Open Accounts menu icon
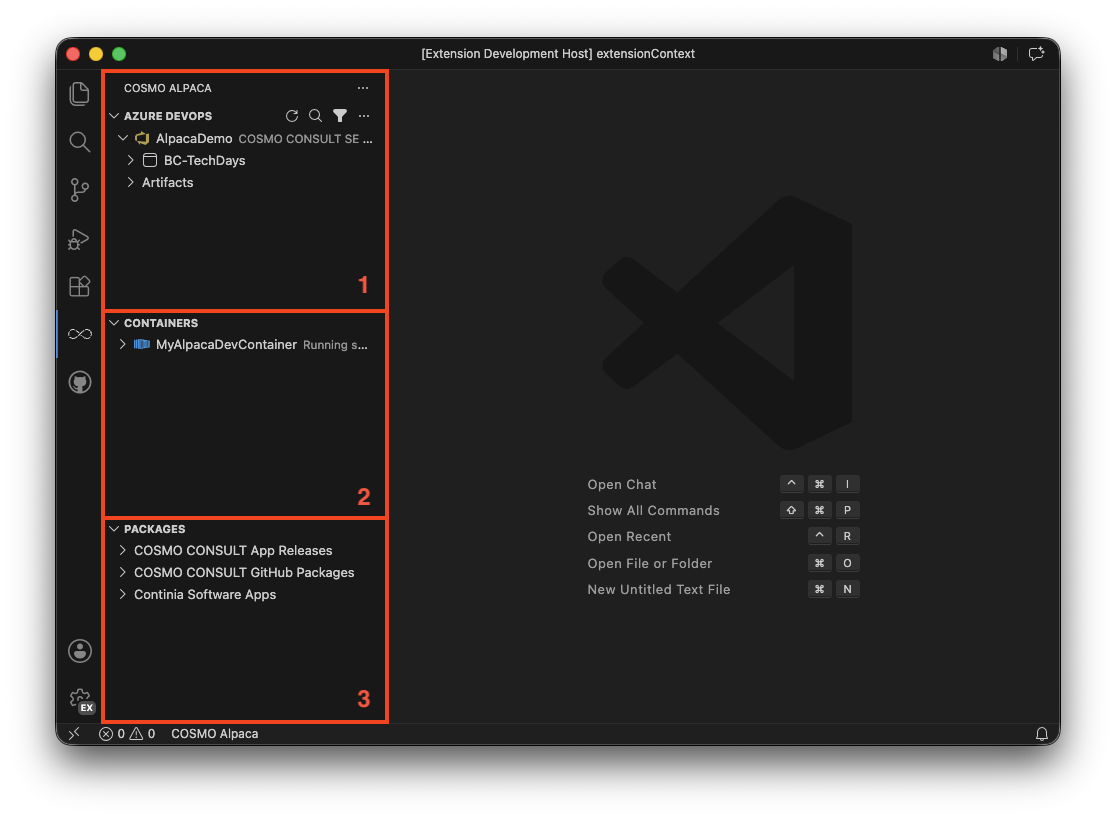The height and width of the screenshot is (819, 1116). coord(80,650)
